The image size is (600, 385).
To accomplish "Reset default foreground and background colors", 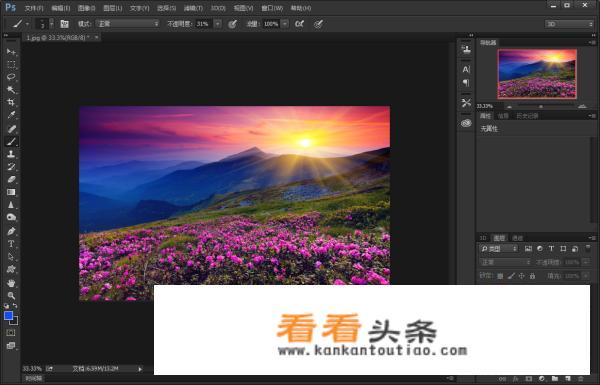I will tap(7, 306).
